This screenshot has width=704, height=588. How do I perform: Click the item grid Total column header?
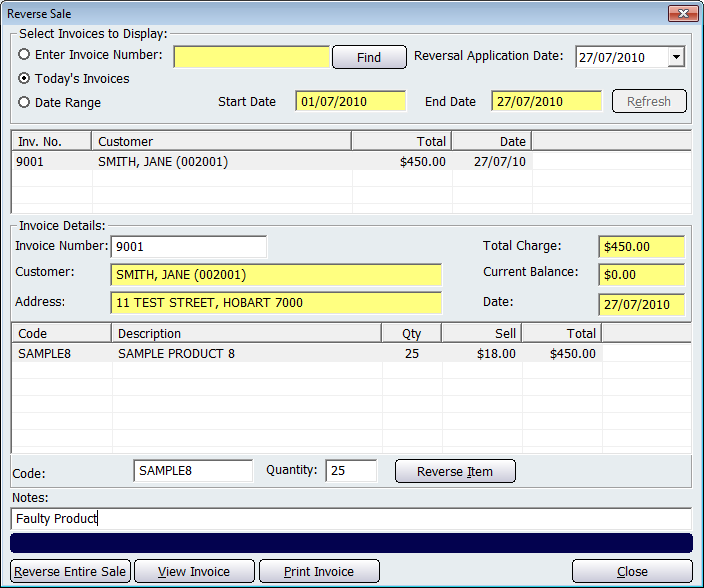(x=562, y=333)
